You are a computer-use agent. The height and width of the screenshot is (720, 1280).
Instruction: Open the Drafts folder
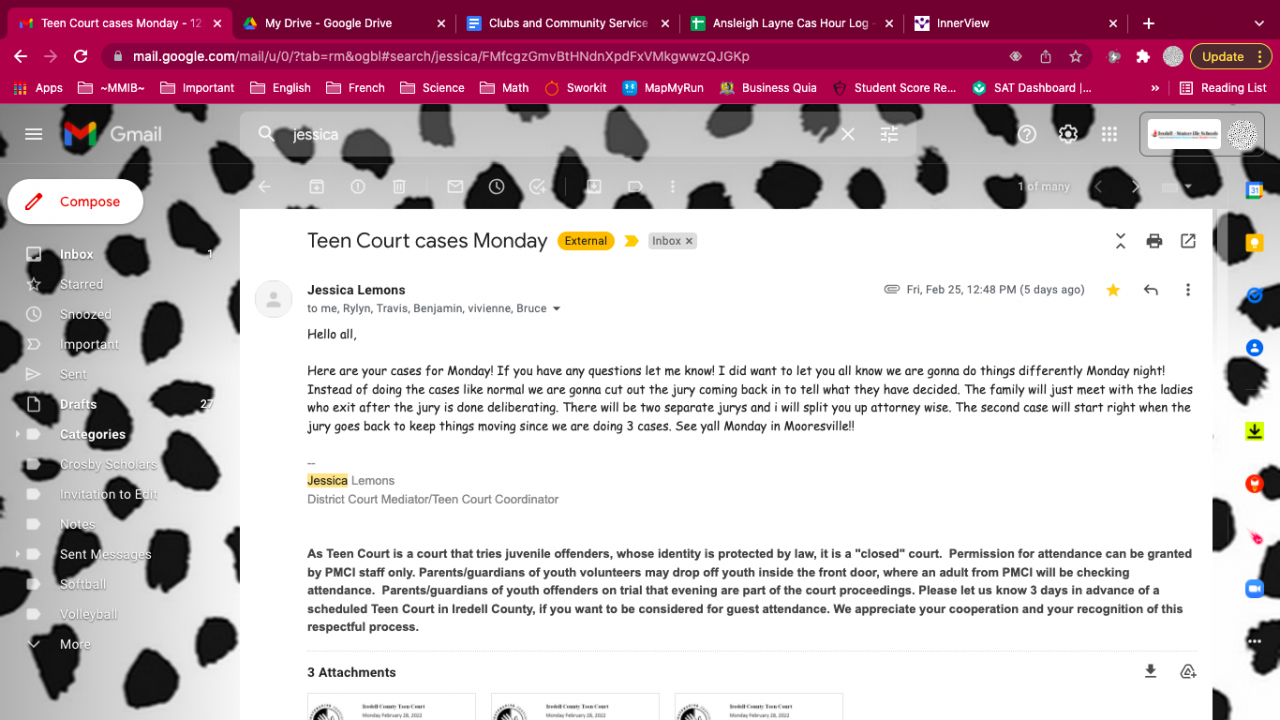click(x=78, y=404)
